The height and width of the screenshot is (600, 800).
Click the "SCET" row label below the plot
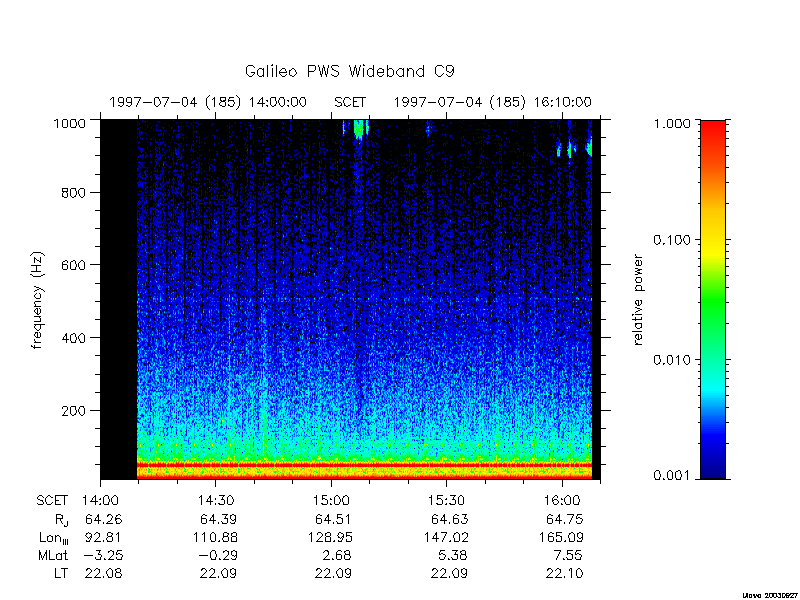click(x=52, y=501)
